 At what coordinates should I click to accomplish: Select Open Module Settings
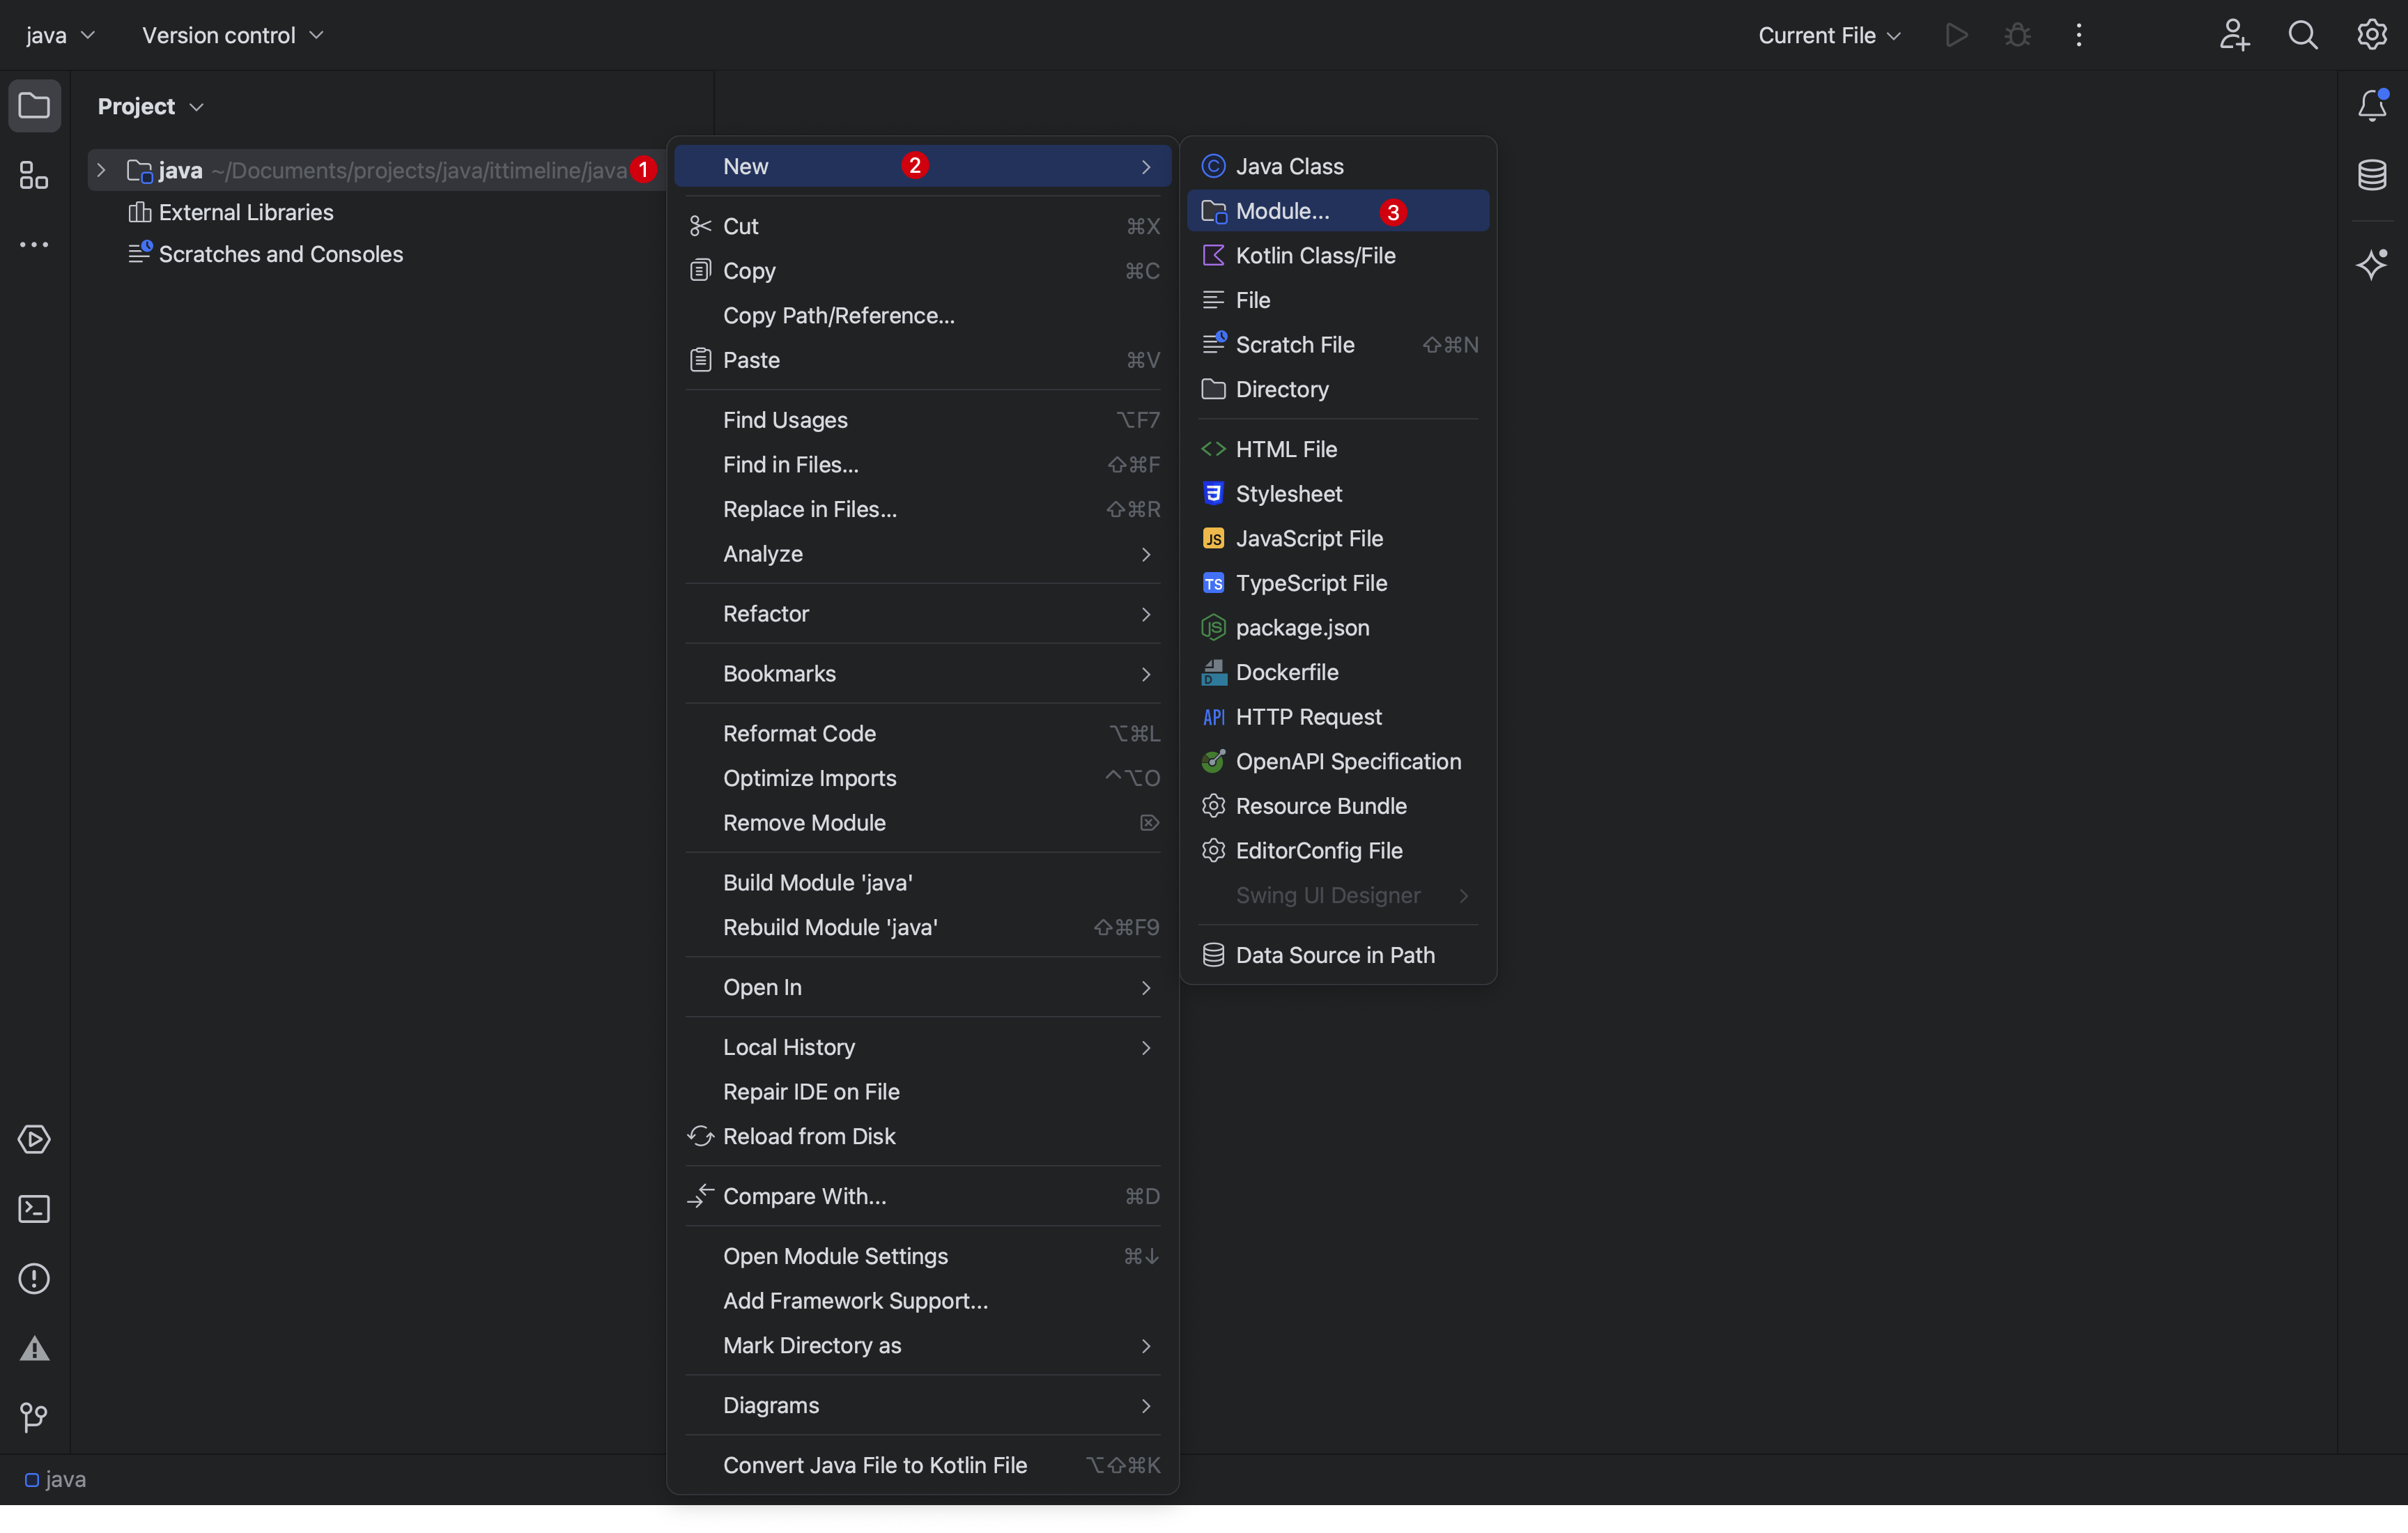(922, 1256)
